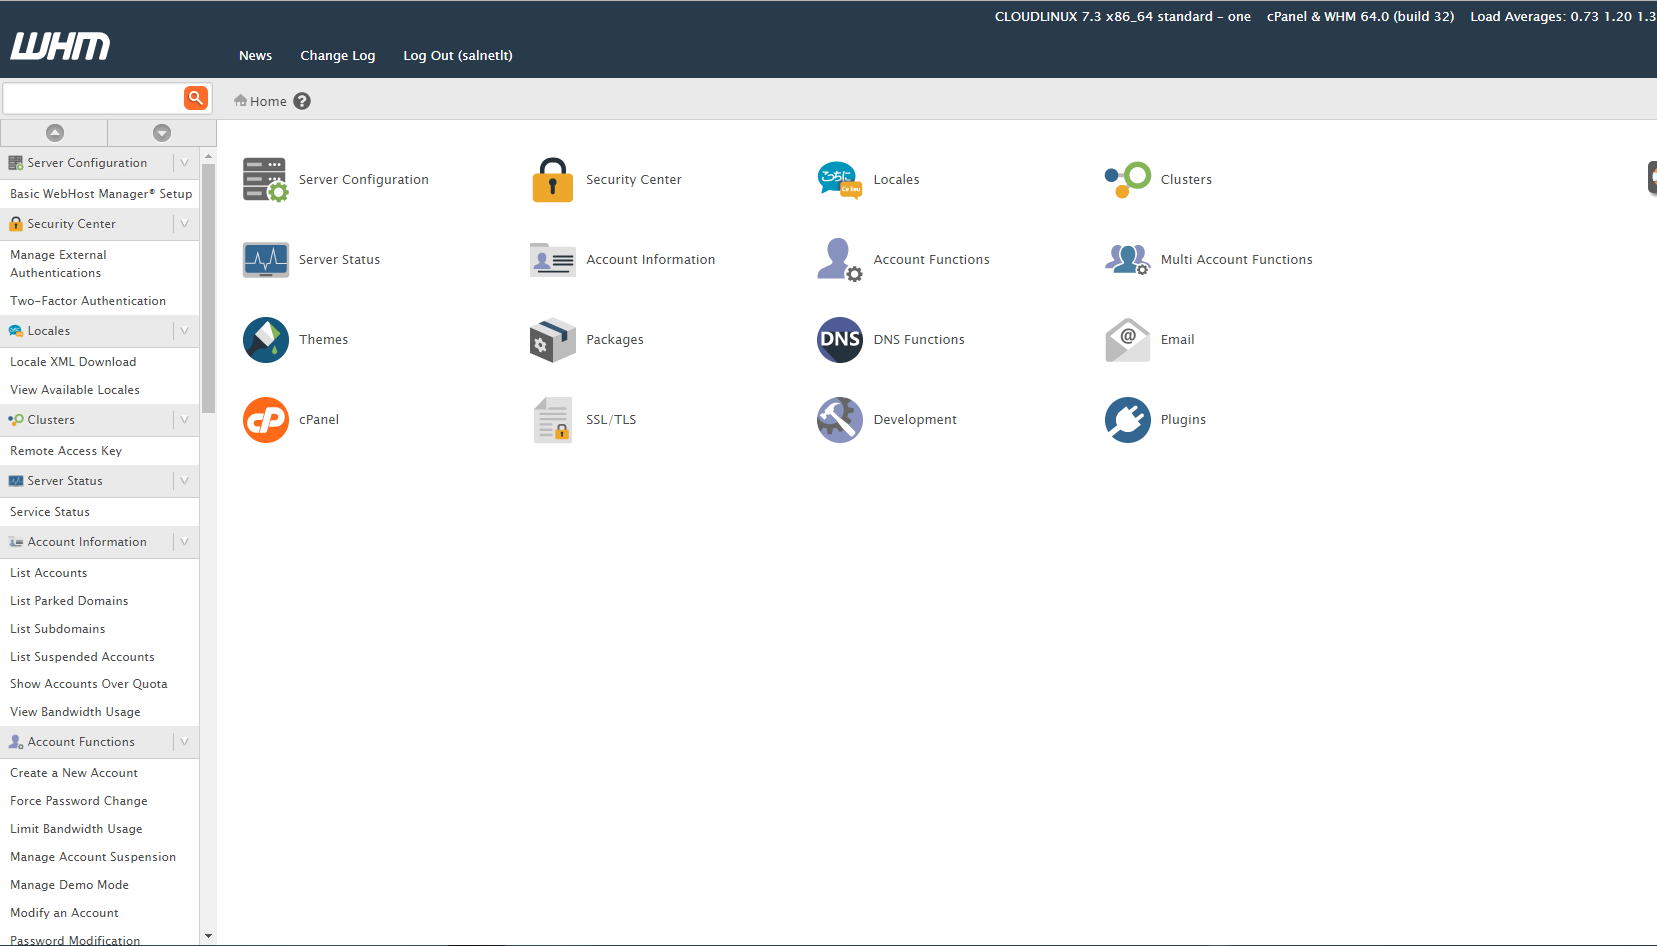The height and width of the screenshot is (946, 1657).
Task: Open the DNS Functions icon
Action: 839,340
